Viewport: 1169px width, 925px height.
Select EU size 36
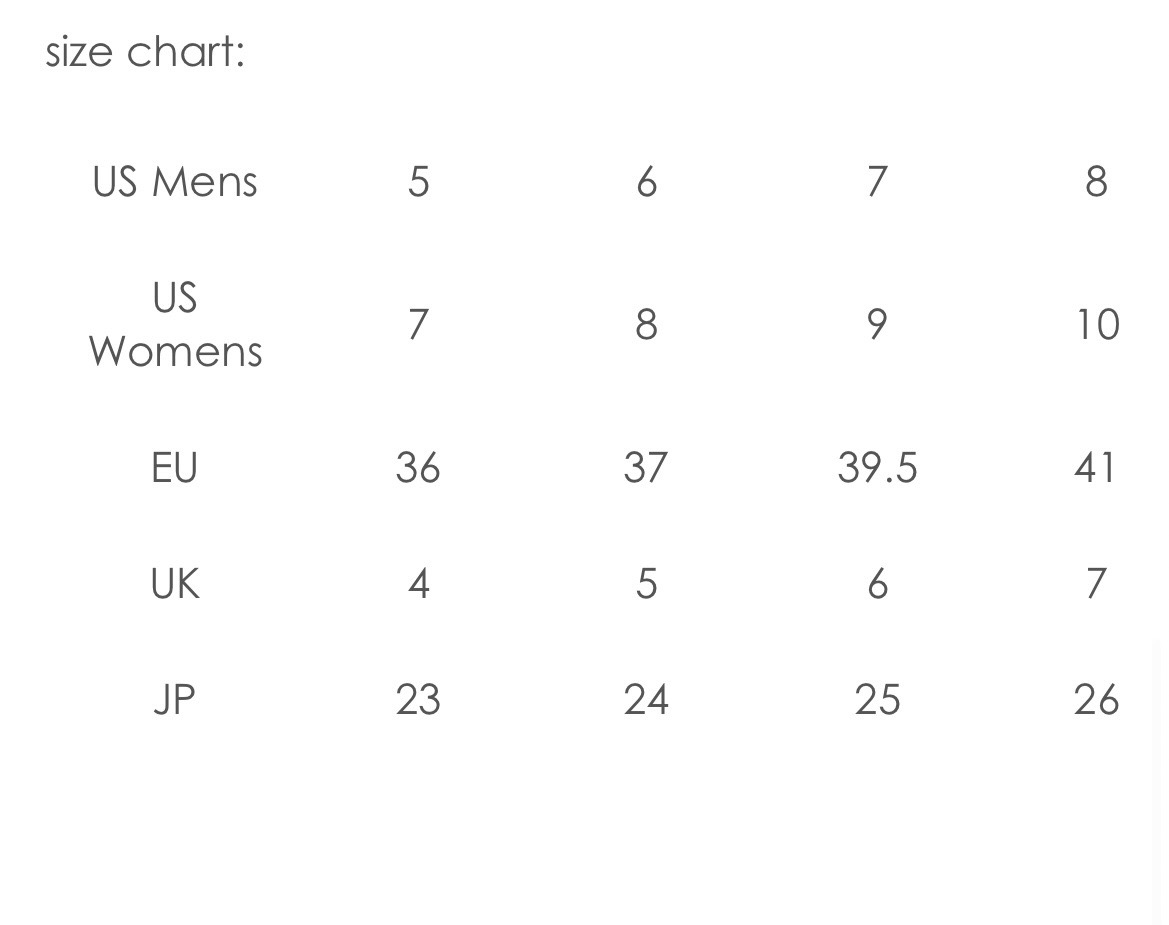[418, 468]
